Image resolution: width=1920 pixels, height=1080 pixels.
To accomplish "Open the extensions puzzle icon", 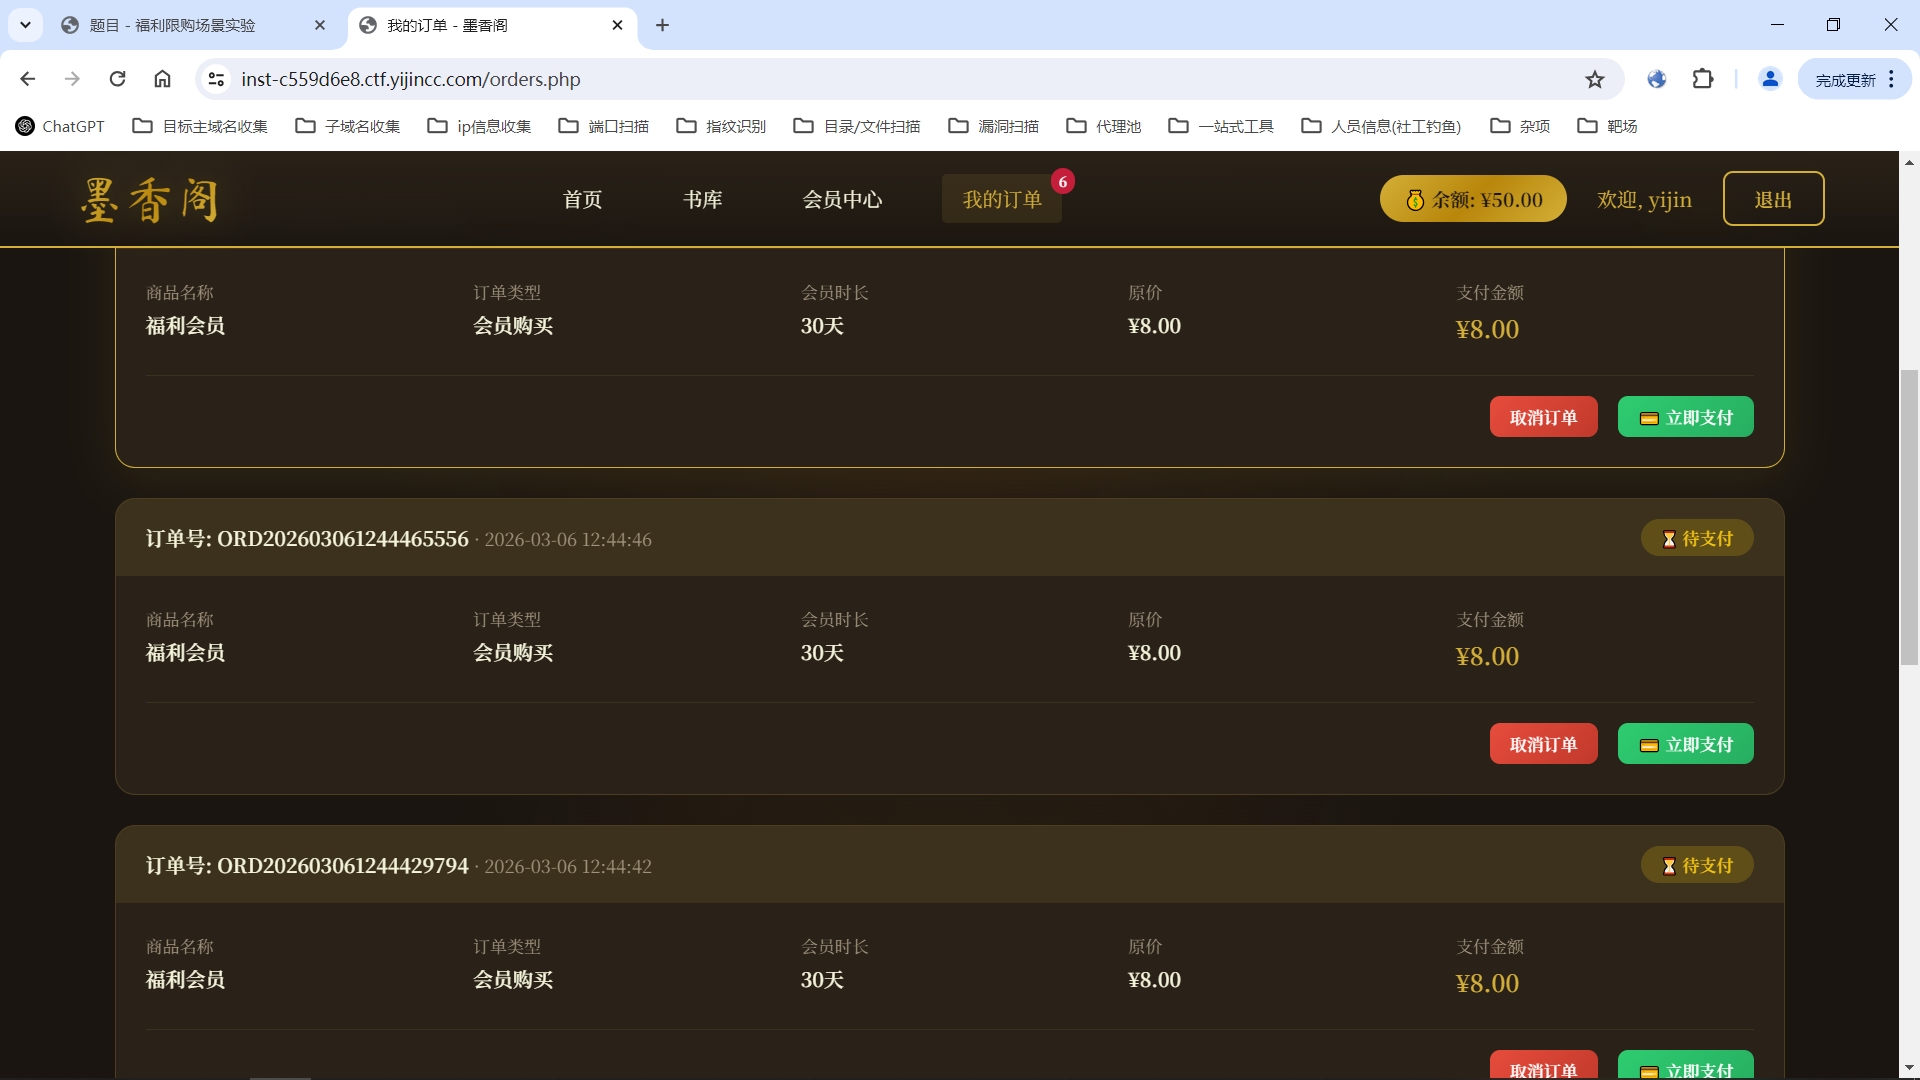I will tap(1703, 79).
